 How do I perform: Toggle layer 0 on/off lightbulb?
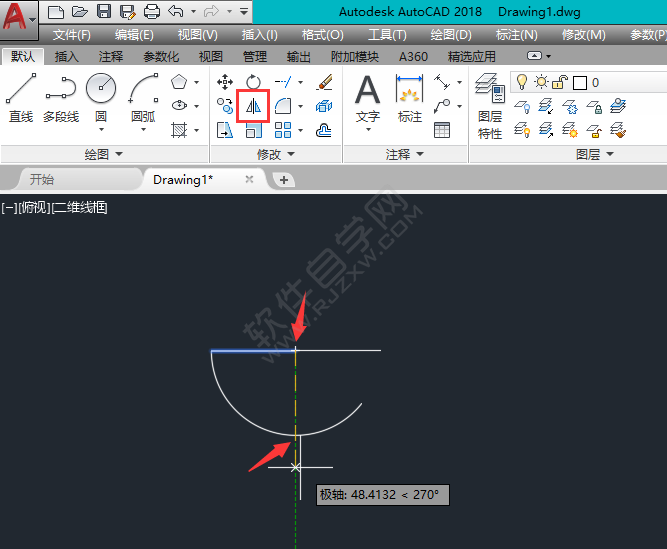pyautogui.click(x=522, y=82)
